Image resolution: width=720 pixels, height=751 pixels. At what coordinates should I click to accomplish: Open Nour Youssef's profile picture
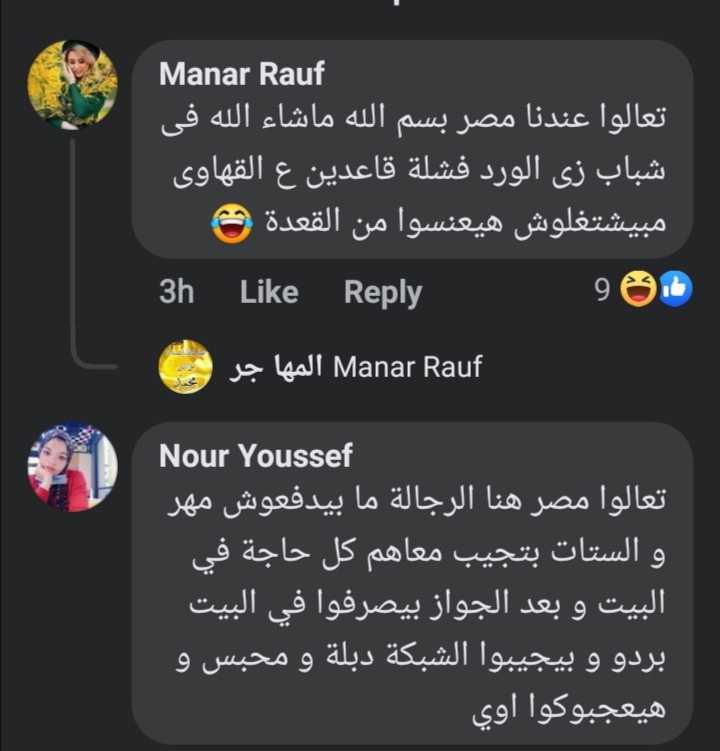click(72, 467)
